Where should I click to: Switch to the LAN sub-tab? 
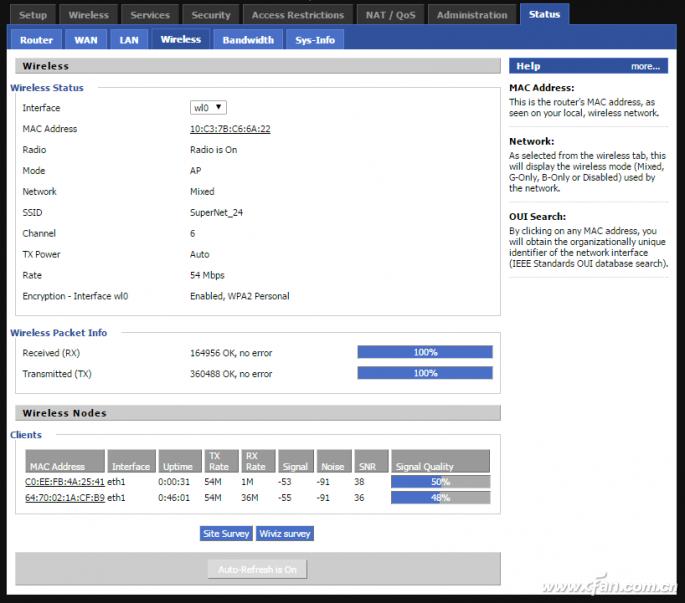129,40
